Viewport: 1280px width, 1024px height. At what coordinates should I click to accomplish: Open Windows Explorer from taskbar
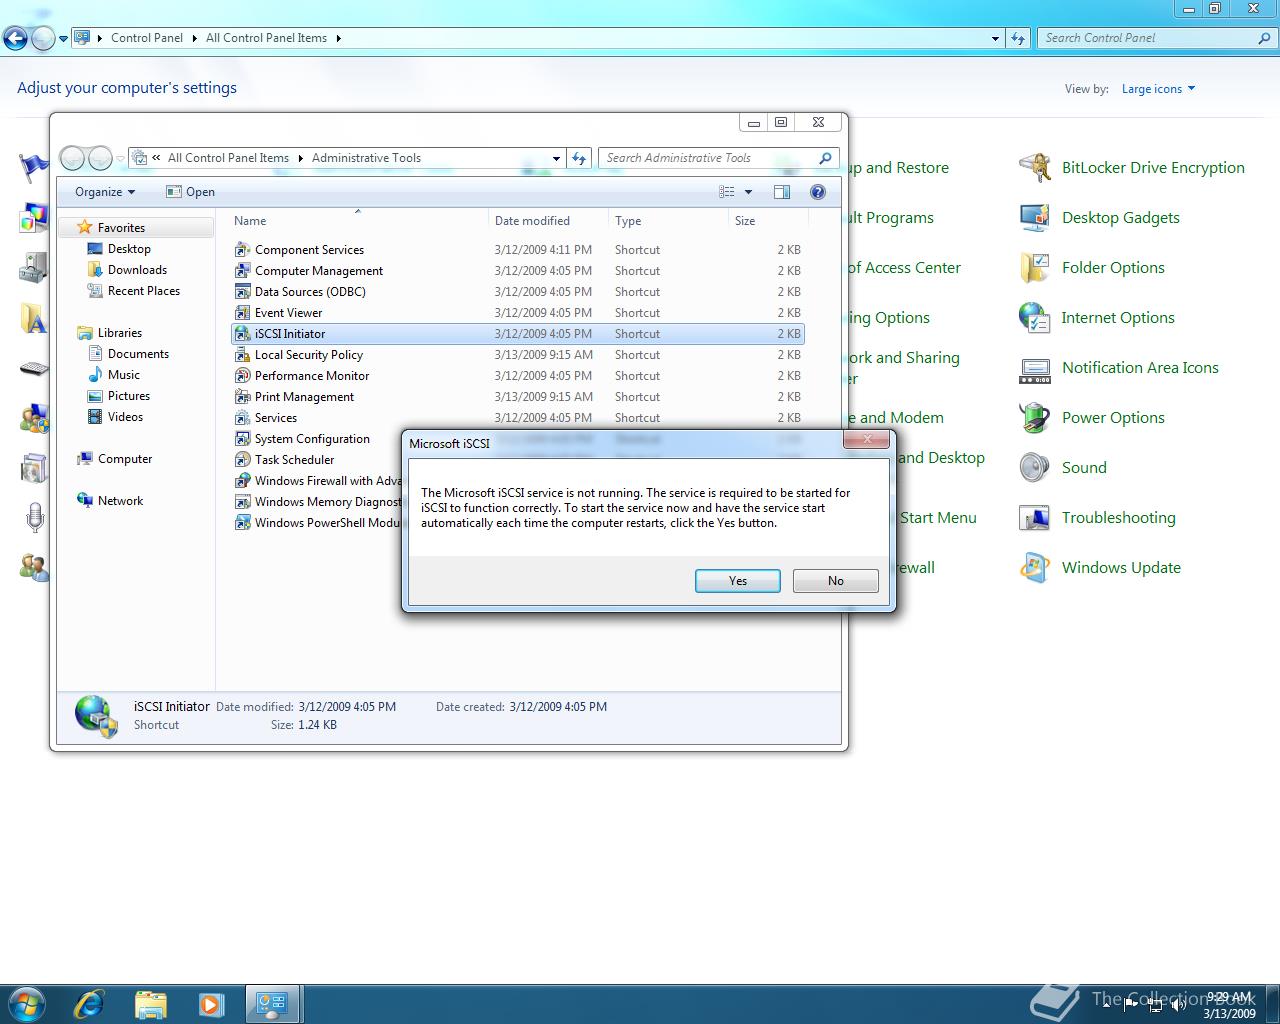coord(150,1003)
